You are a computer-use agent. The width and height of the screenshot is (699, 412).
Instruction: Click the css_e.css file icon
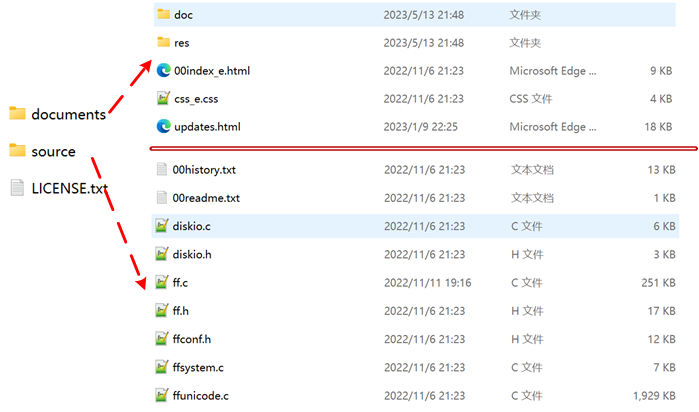tap(164, 99)
